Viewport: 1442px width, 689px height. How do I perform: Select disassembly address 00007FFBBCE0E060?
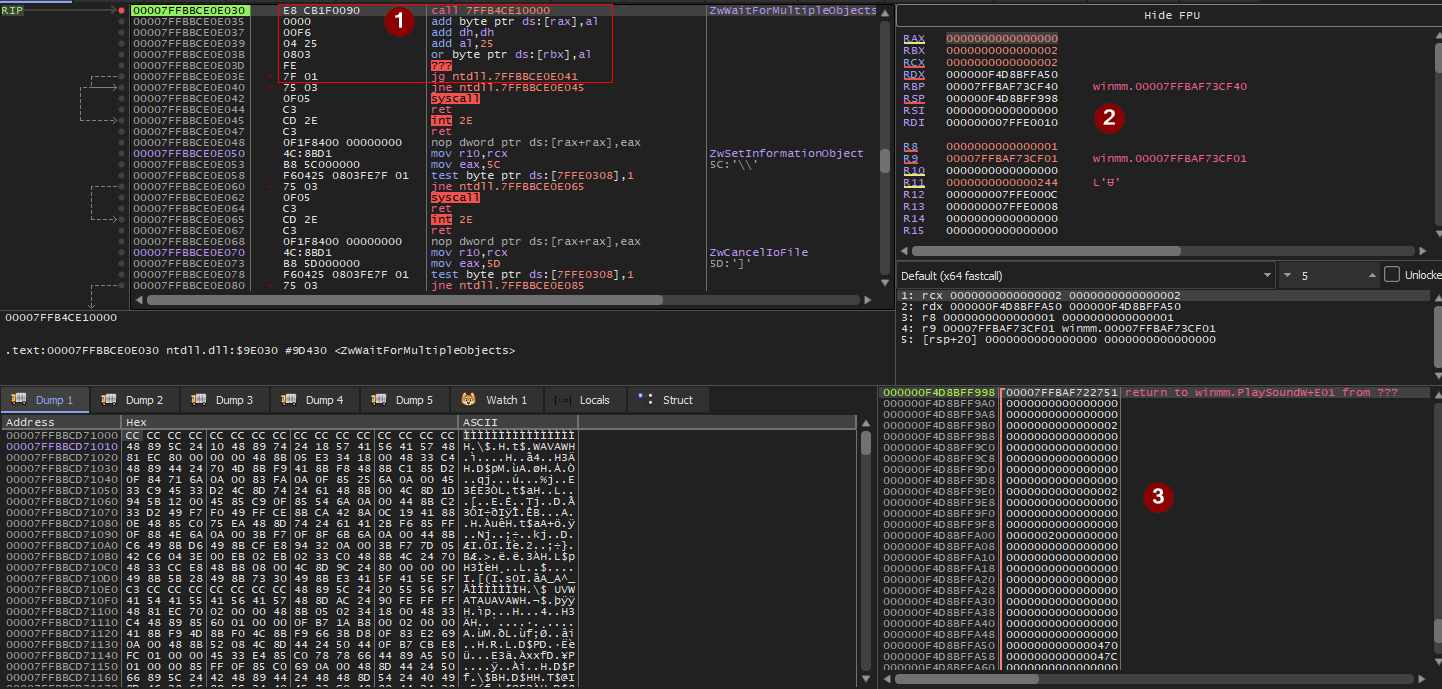187,186
